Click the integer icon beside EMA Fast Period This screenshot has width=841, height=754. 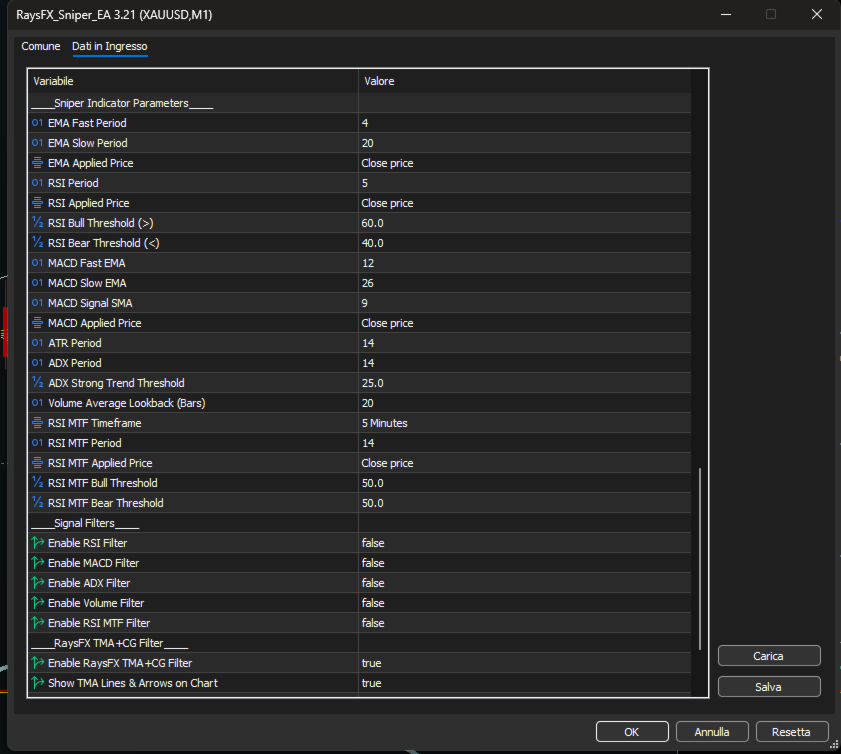[x=37, y=123]
